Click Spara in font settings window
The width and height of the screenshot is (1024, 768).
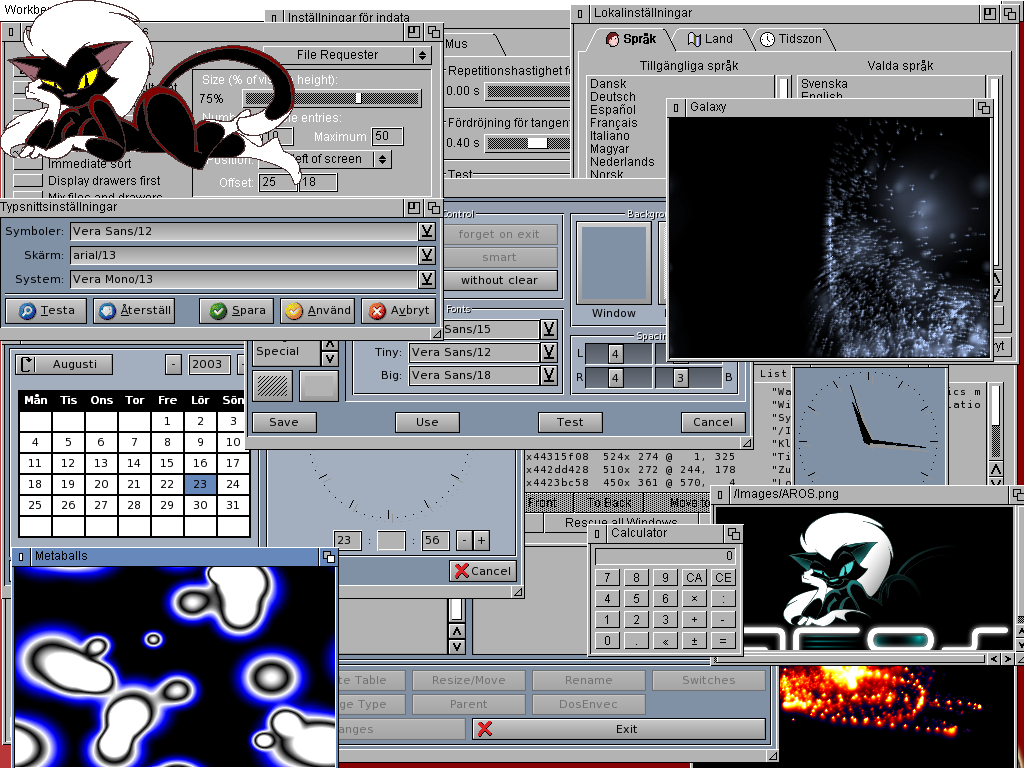pyautogui.click(x=237, y=311)
